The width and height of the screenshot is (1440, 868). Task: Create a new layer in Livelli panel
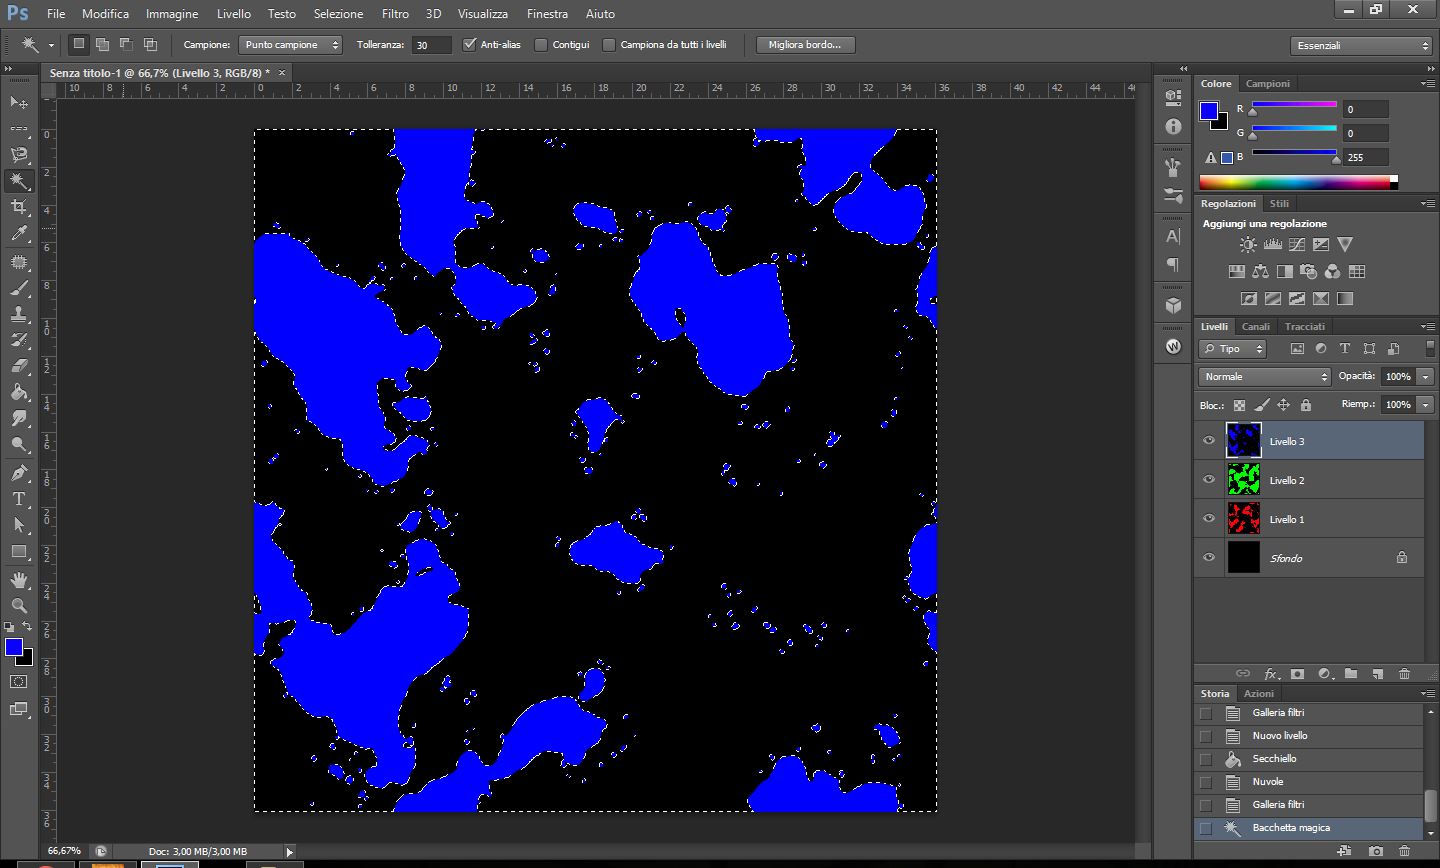[1377, 674]
